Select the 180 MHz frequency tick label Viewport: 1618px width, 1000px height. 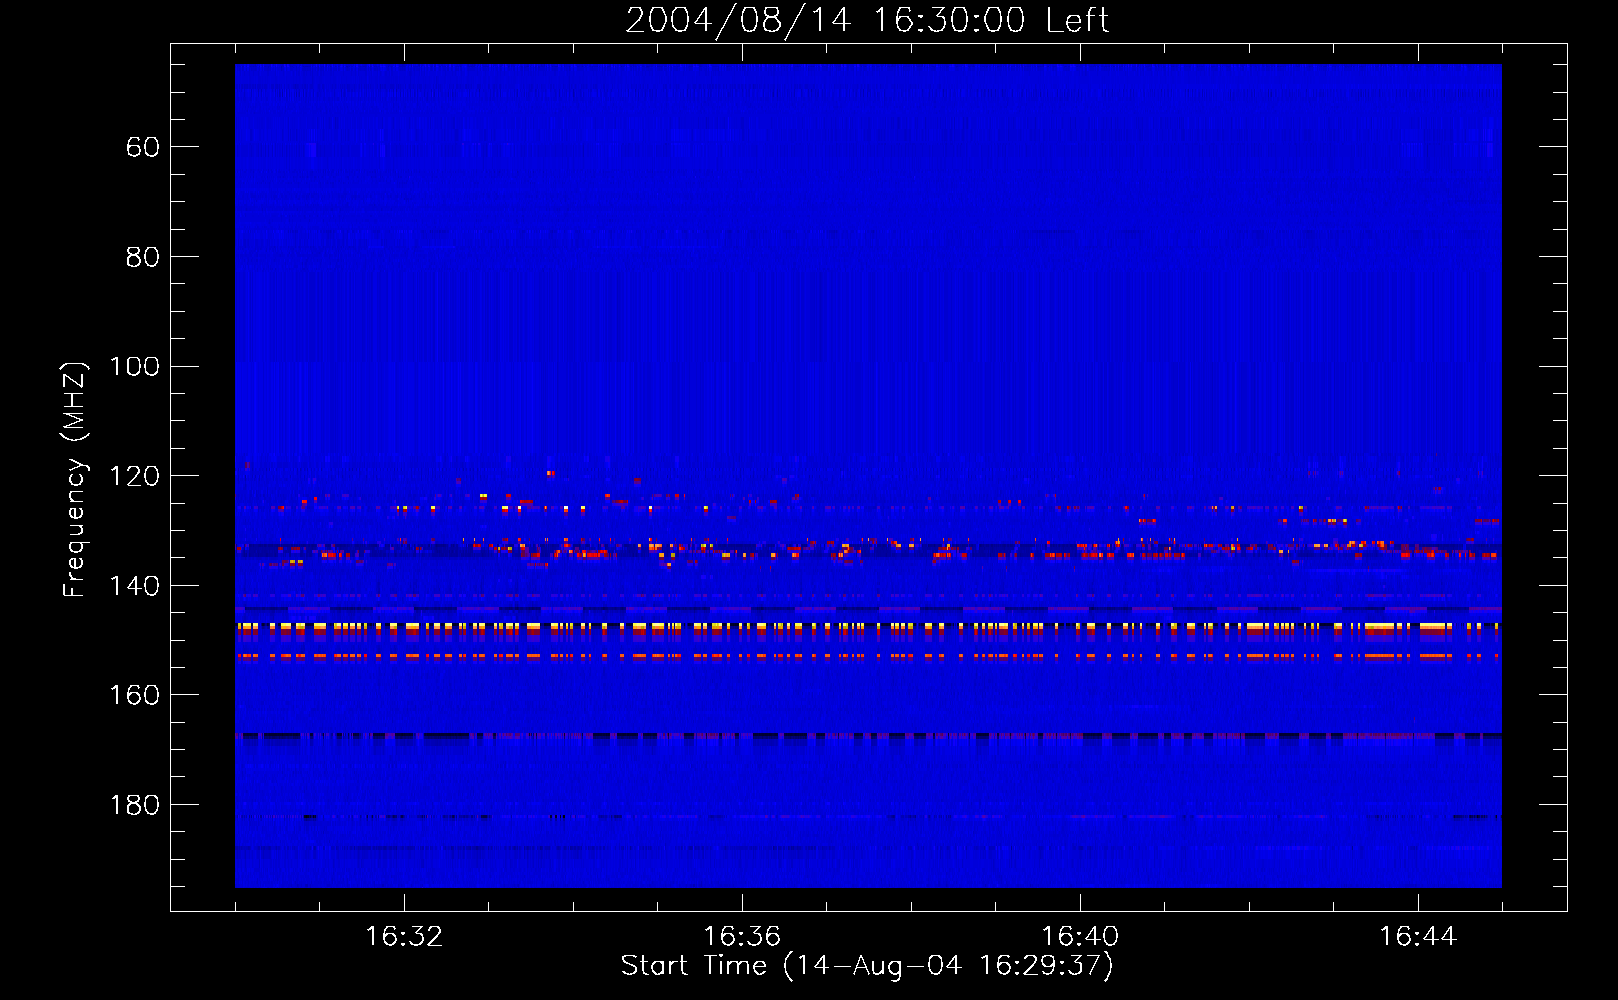[134, 805]
